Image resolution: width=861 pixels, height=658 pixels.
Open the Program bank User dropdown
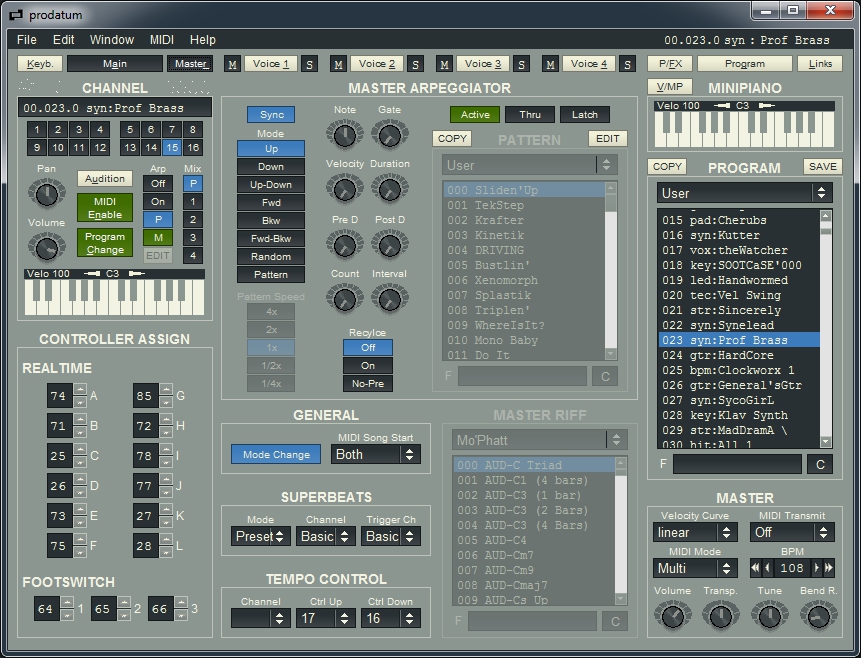click(x=745, y=193)
